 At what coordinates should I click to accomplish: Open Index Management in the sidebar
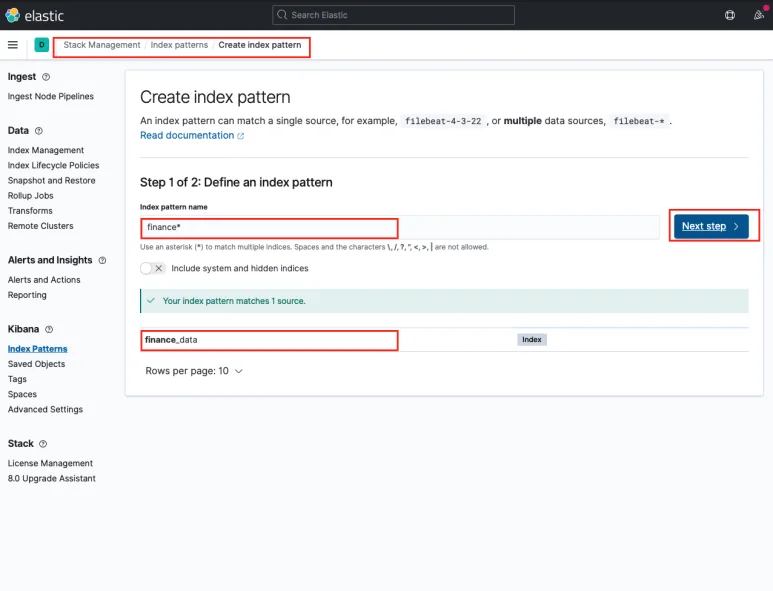pyautogui.click(x=46, y=150)
